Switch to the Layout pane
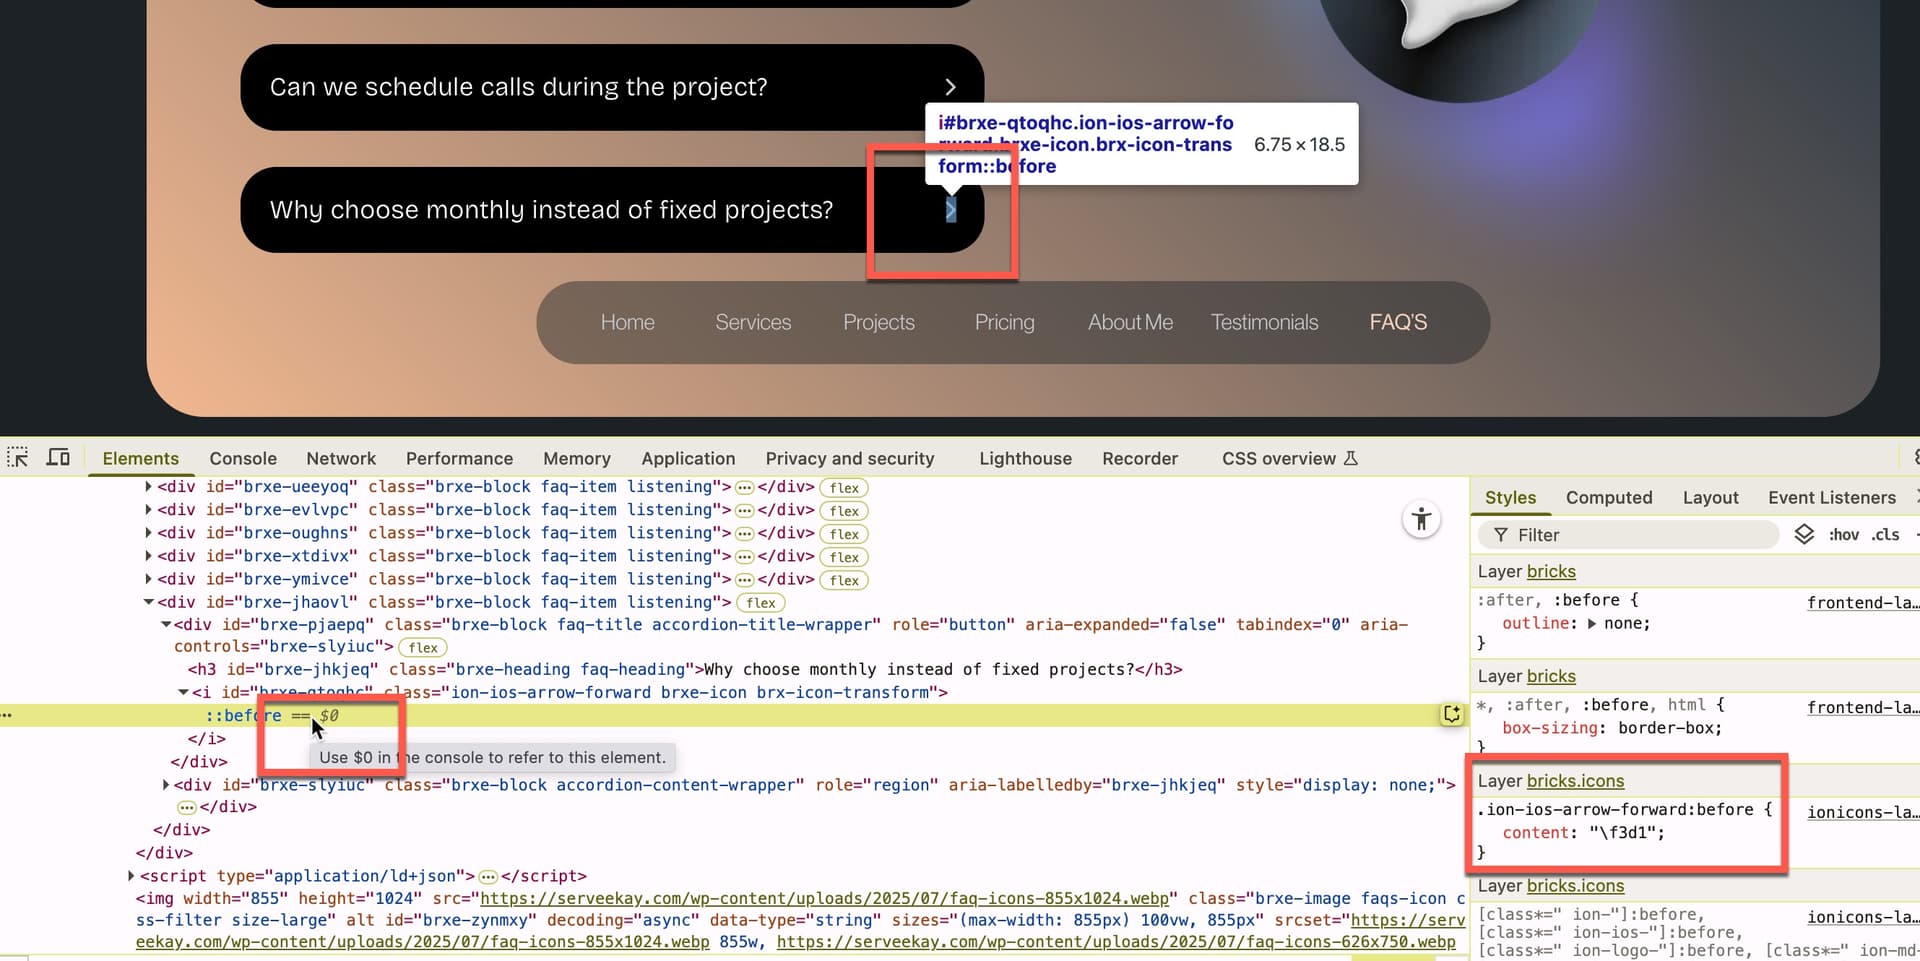1920x961 pixels. tap(1710, 497)
